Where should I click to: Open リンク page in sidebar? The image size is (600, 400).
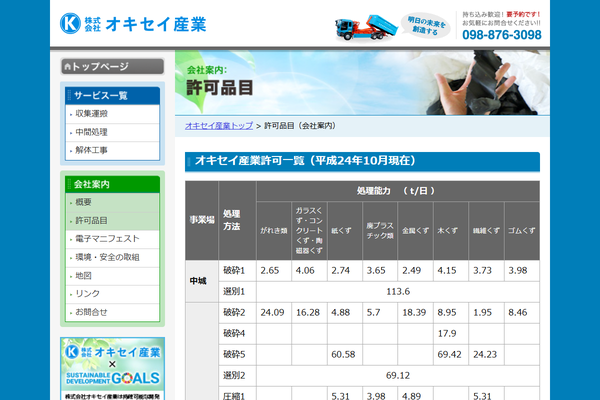(x=112, y=294)
